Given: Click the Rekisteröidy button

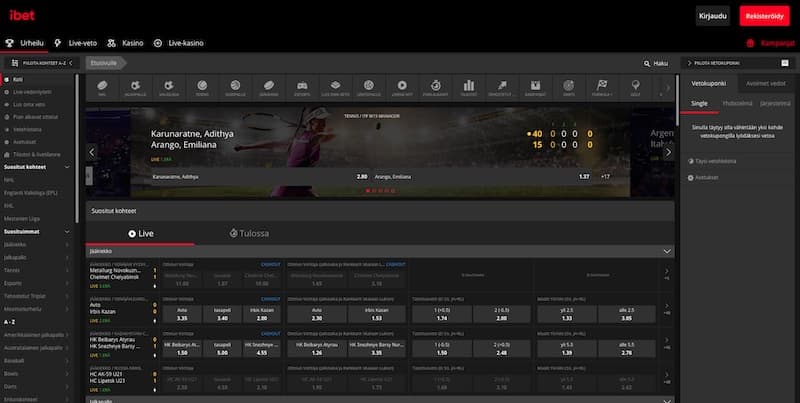Looking at the screenshot, I should [764, 16].
